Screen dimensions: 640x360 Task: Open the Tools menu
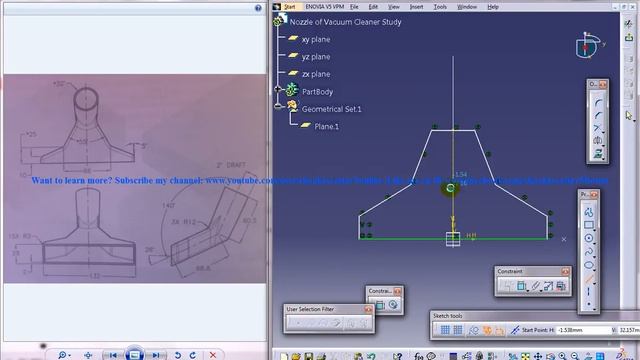pos(440,7)
